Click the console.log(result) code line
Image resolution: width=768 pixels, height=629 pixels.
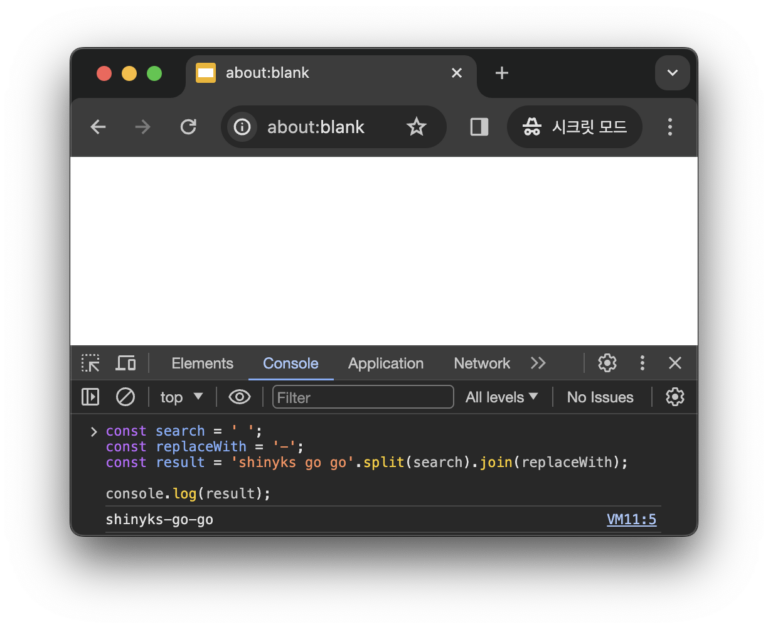[188, 494]
